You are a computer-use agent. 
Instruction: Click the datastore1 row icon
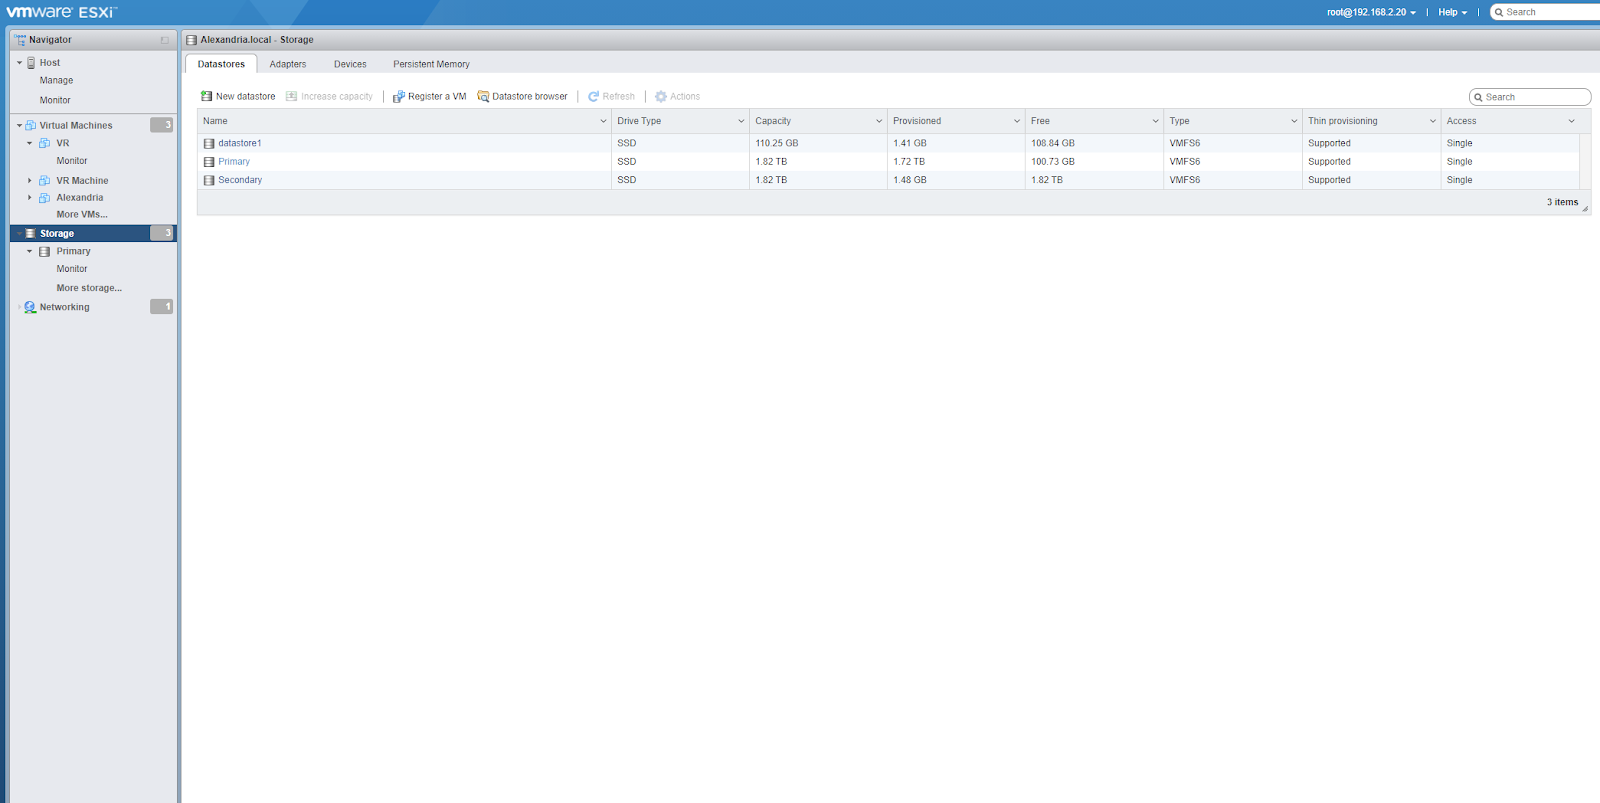click(x=209, y=143)
